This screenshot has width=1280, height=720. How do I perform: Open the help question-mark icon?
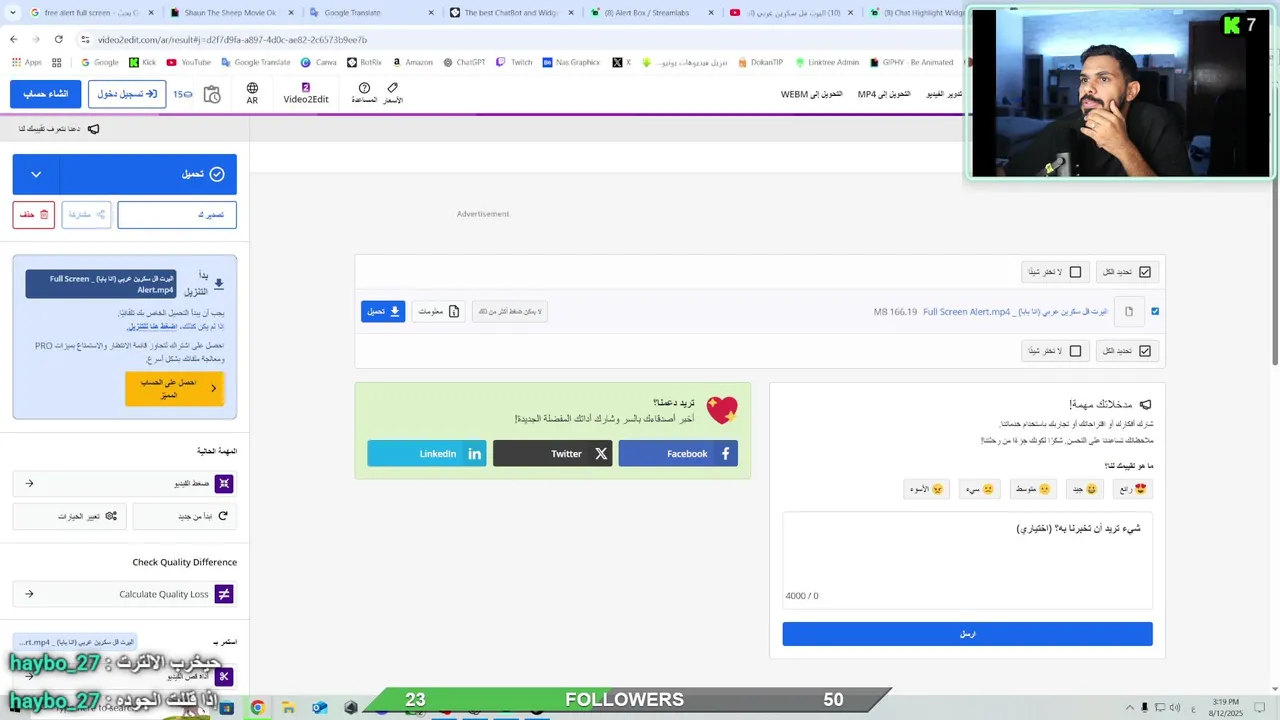[364, 94]
